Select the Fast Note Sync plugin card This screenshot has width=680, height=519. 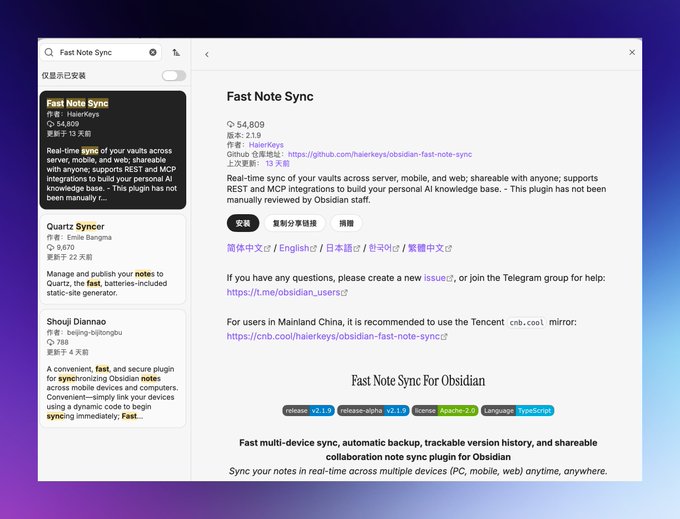click(x=113, y=150)
